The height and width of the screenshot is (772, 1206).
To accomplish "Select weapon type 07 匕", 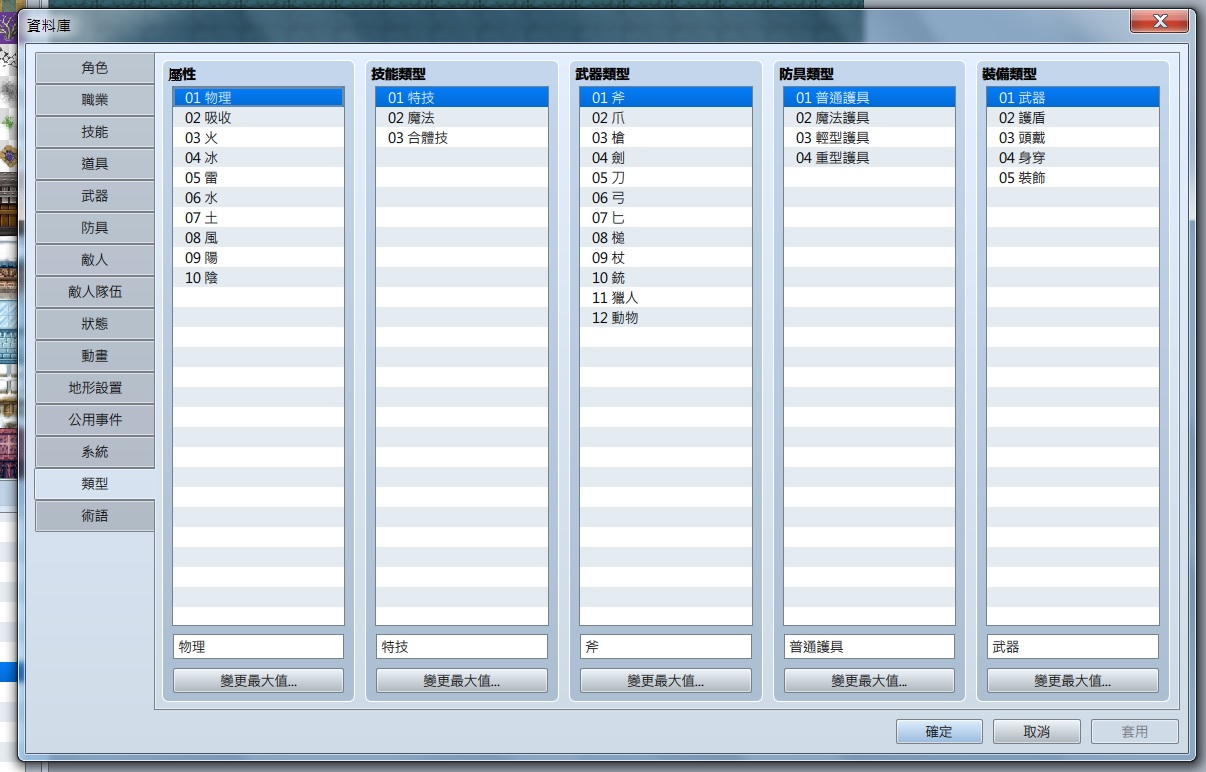I will pyautogui.click(x=666, y=218).
